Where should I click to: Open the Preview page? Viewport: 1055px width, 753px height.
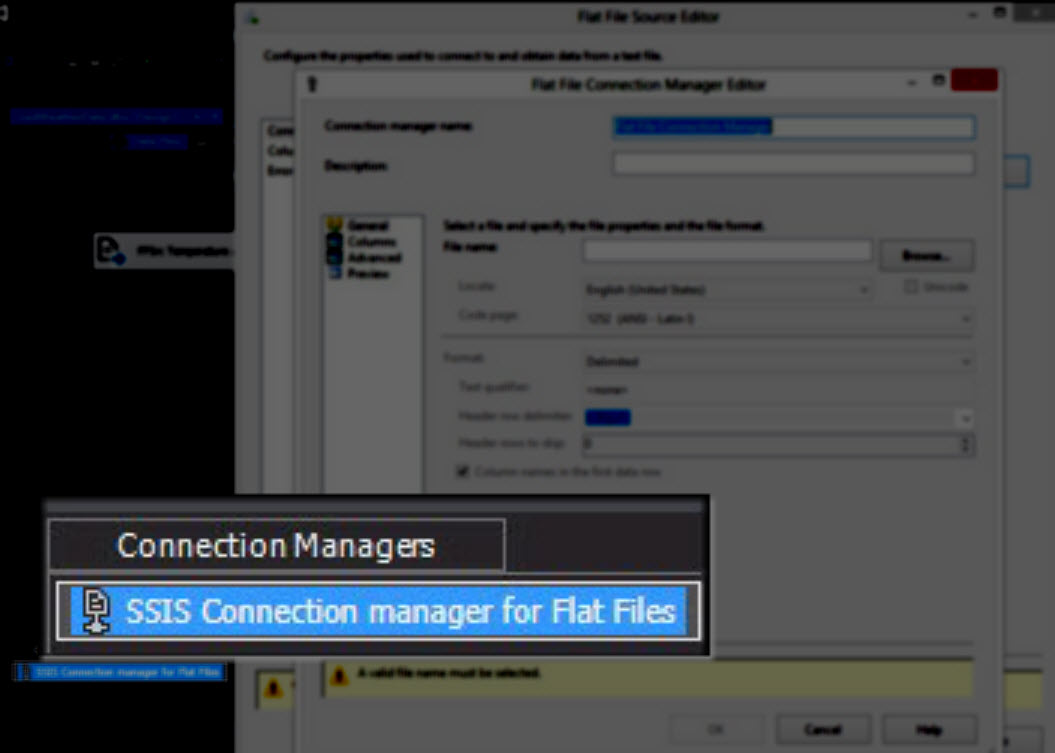click(x=368, y=273)
